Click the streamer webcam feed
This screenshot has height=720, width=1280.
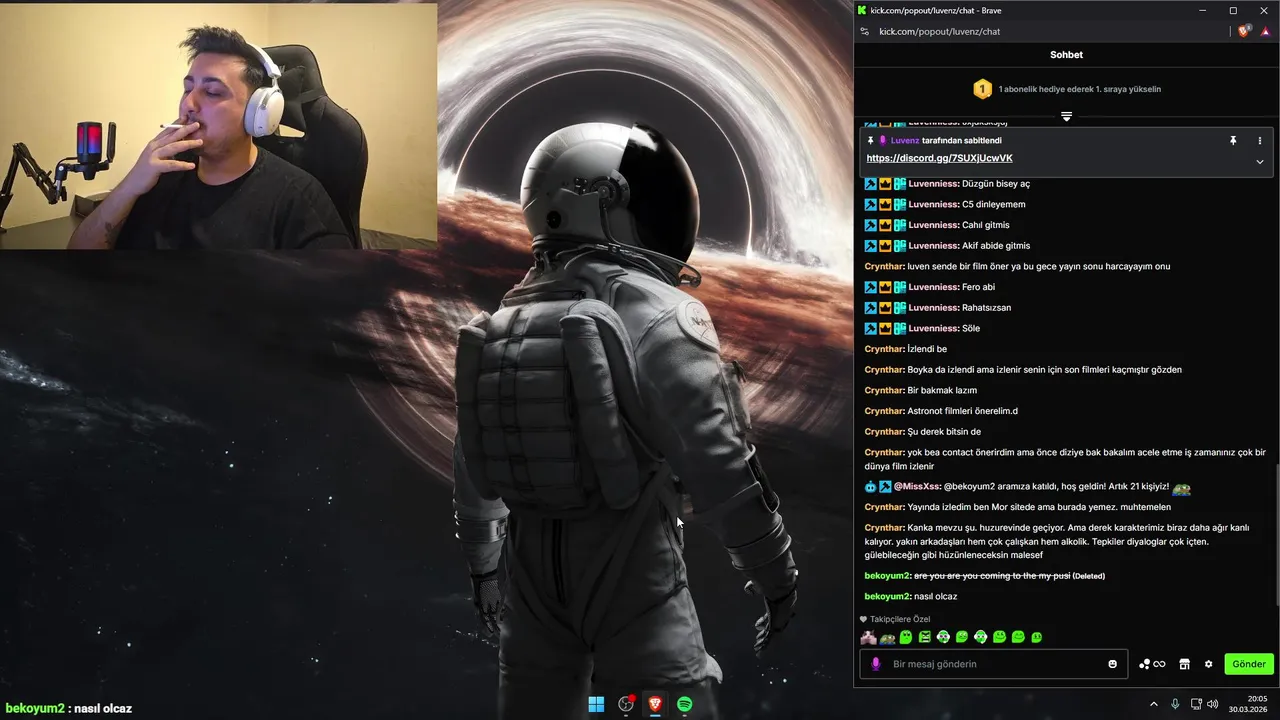click(218, 126)
